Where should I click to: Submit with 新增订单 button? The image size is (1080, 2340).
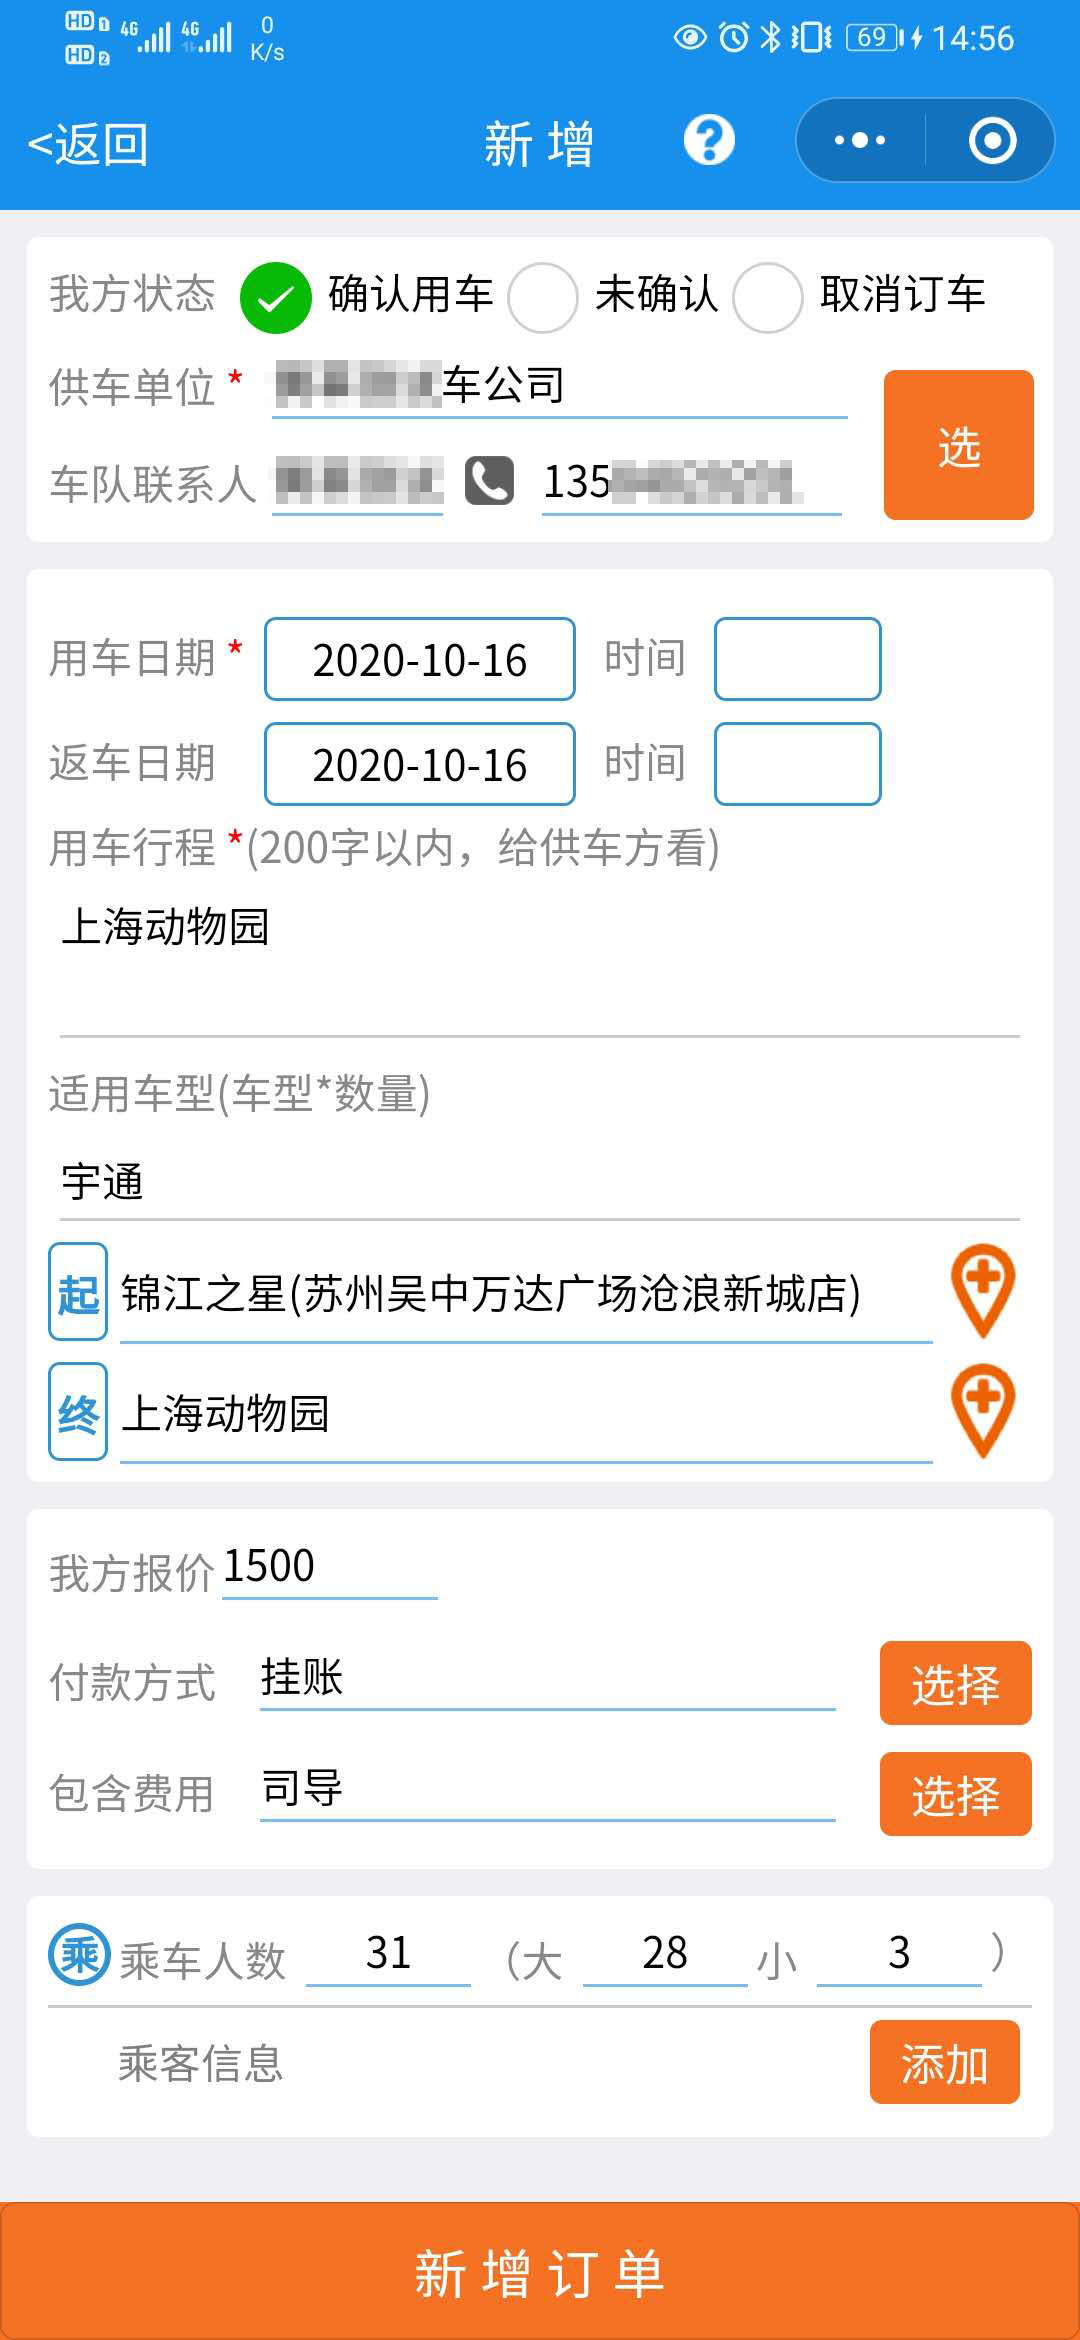coord(540,2271)
